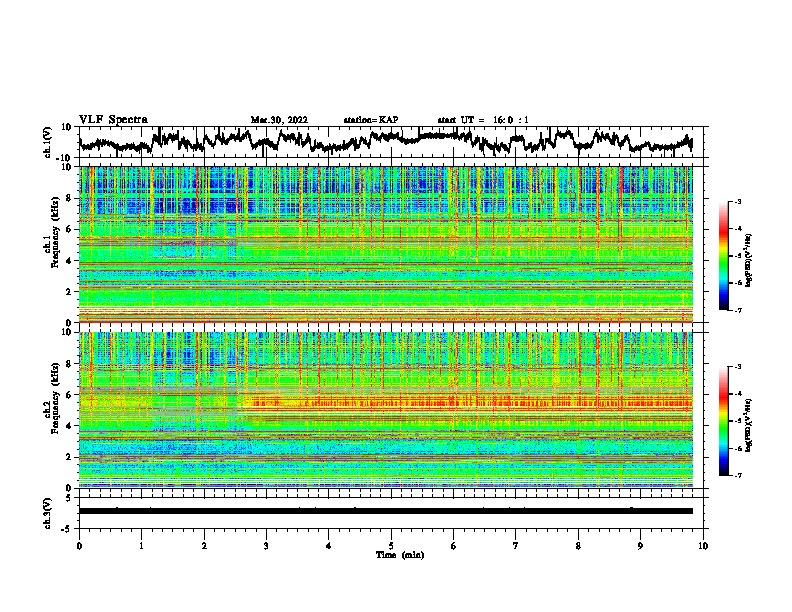Click time axis tick label "3"
Image resolution: width=792 pixels, height=612 pixels.
(x=266, y=546)
